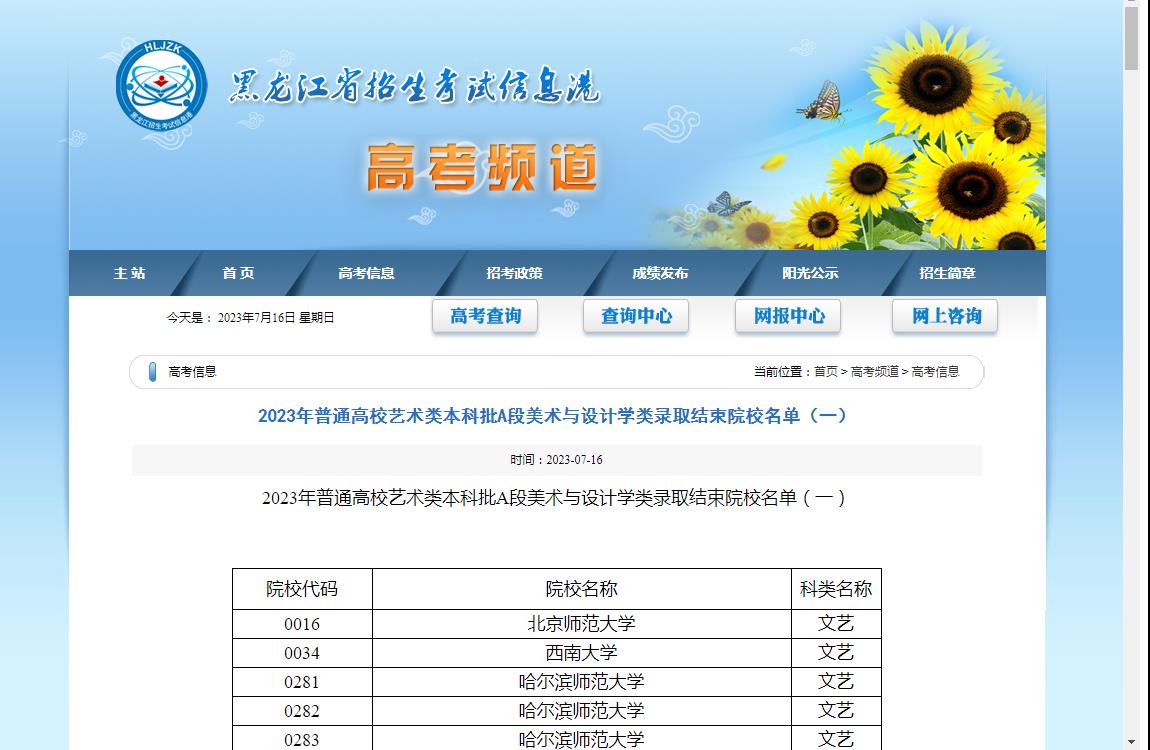Select 文艺 in the 0034 row
Image resolution: width=1150 pixels, height=750 pixels.
[x=836, y=652]
